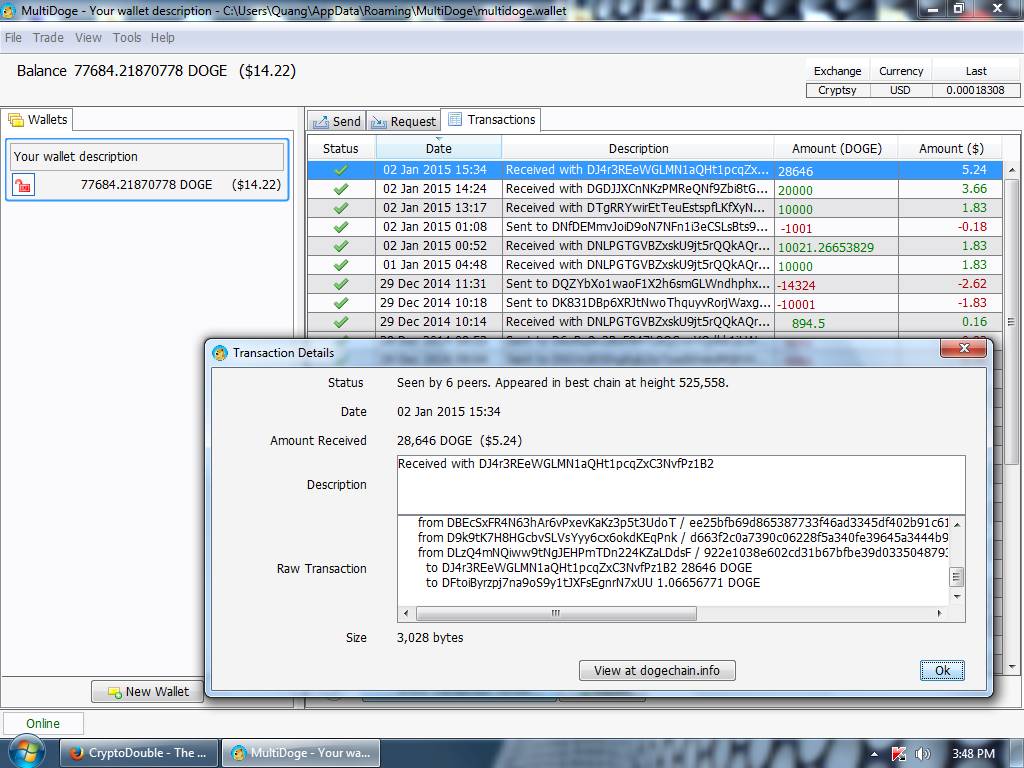This screenshot has width=1024, height=768.
Task: Click the Transactions tab table icon
Action: (x=455, y=120)
